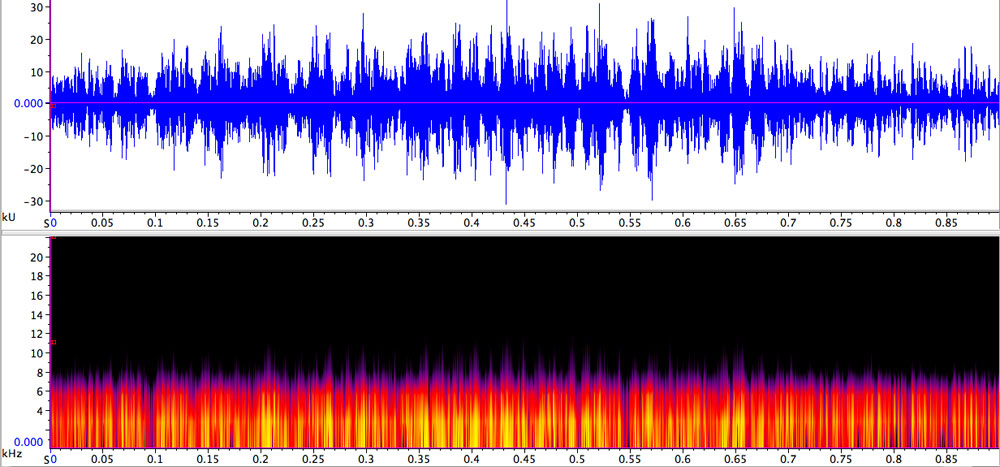Select the magenta horizontal zero line in waveform
The image size is (1000, 467).
524,103
